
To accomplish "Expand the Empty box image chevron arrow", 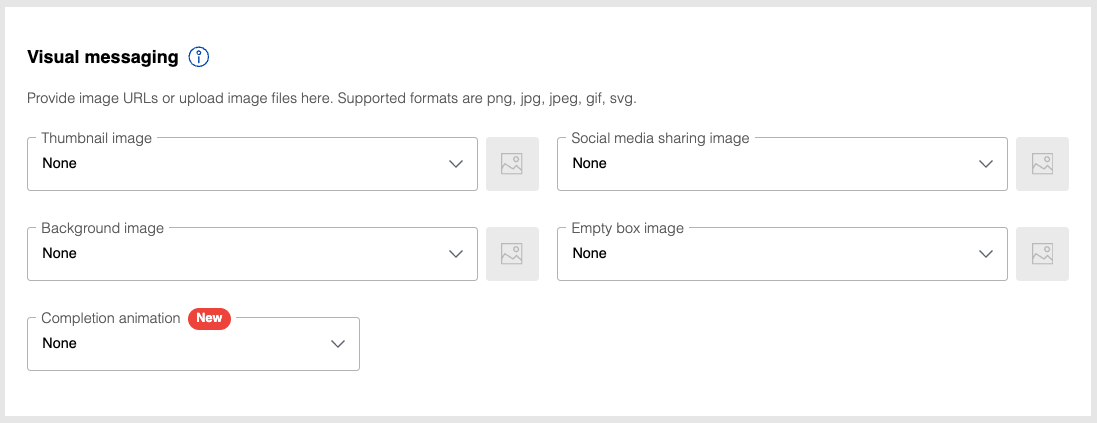I will [x=986, y=254].
